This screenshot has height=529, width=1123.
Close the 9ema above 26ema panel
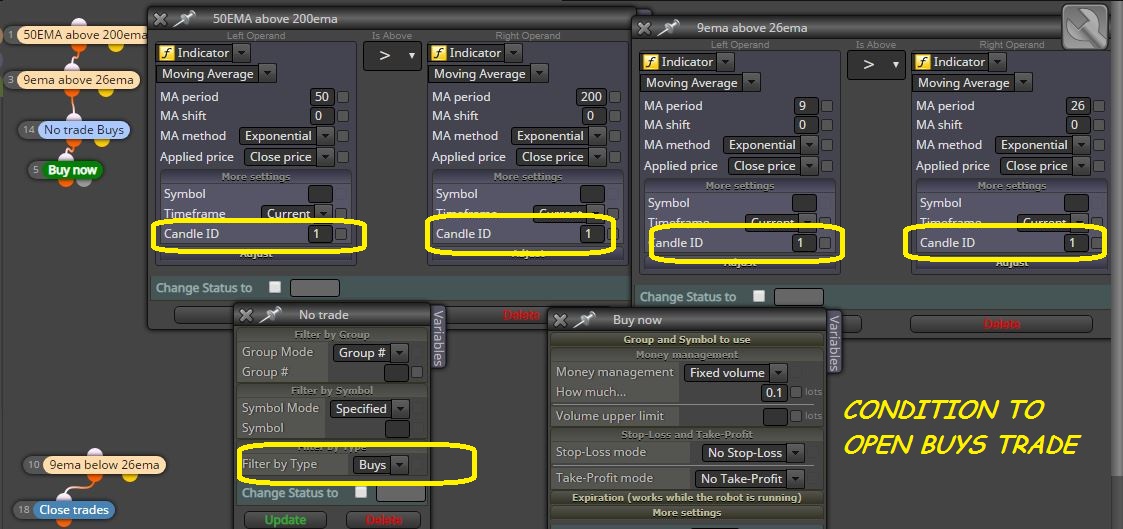click(645, 28)
